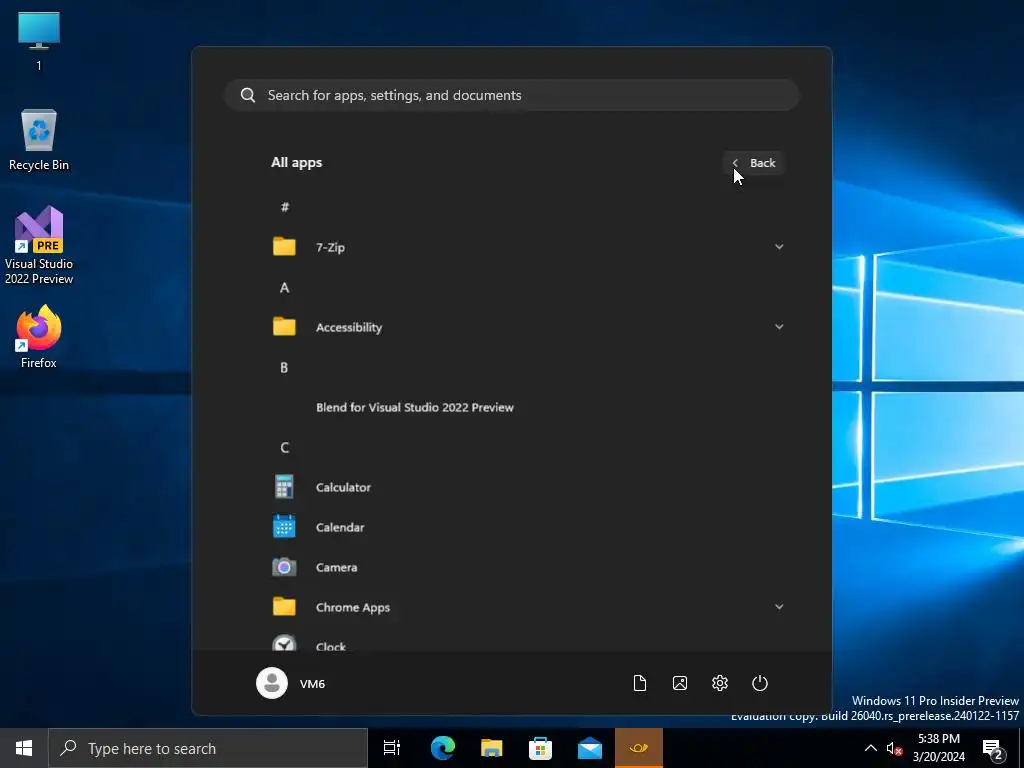Screen dimensions: 1024x768
Task: Click the search magnifier icon in Start menu
Action: 248,95
